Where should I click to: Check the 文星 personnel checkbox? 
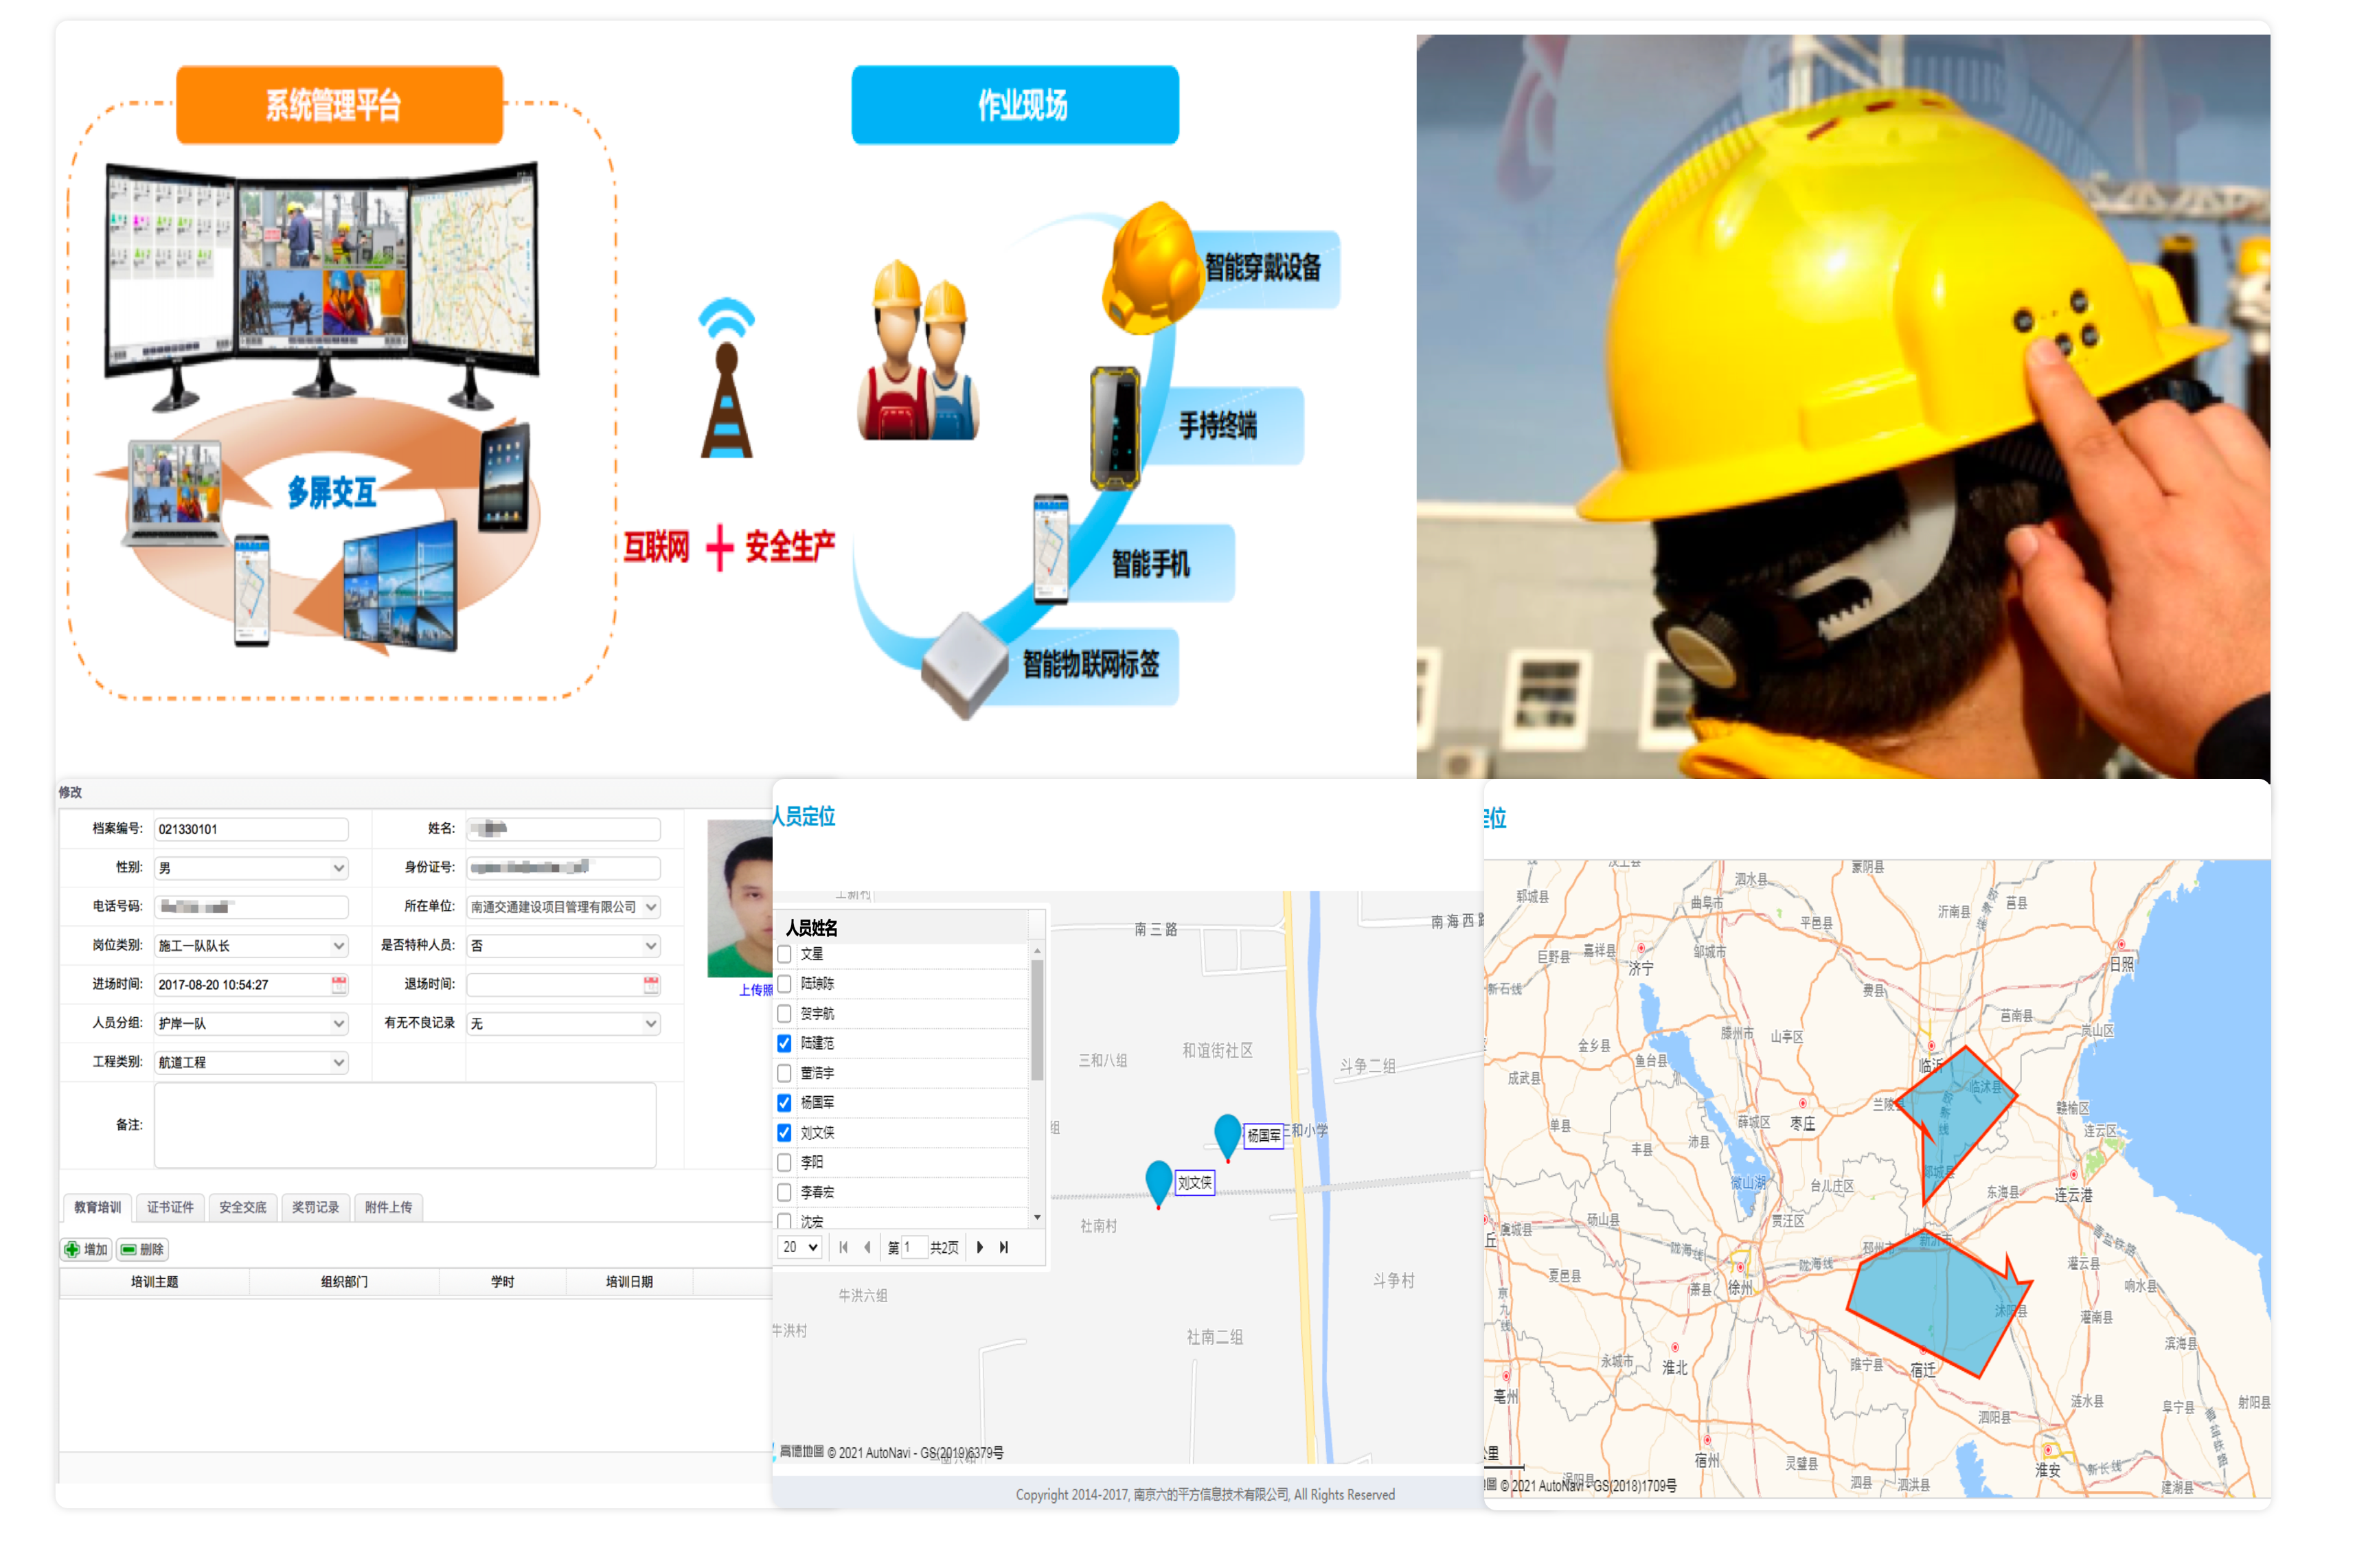pyautogui.click(x=784, y=954)
